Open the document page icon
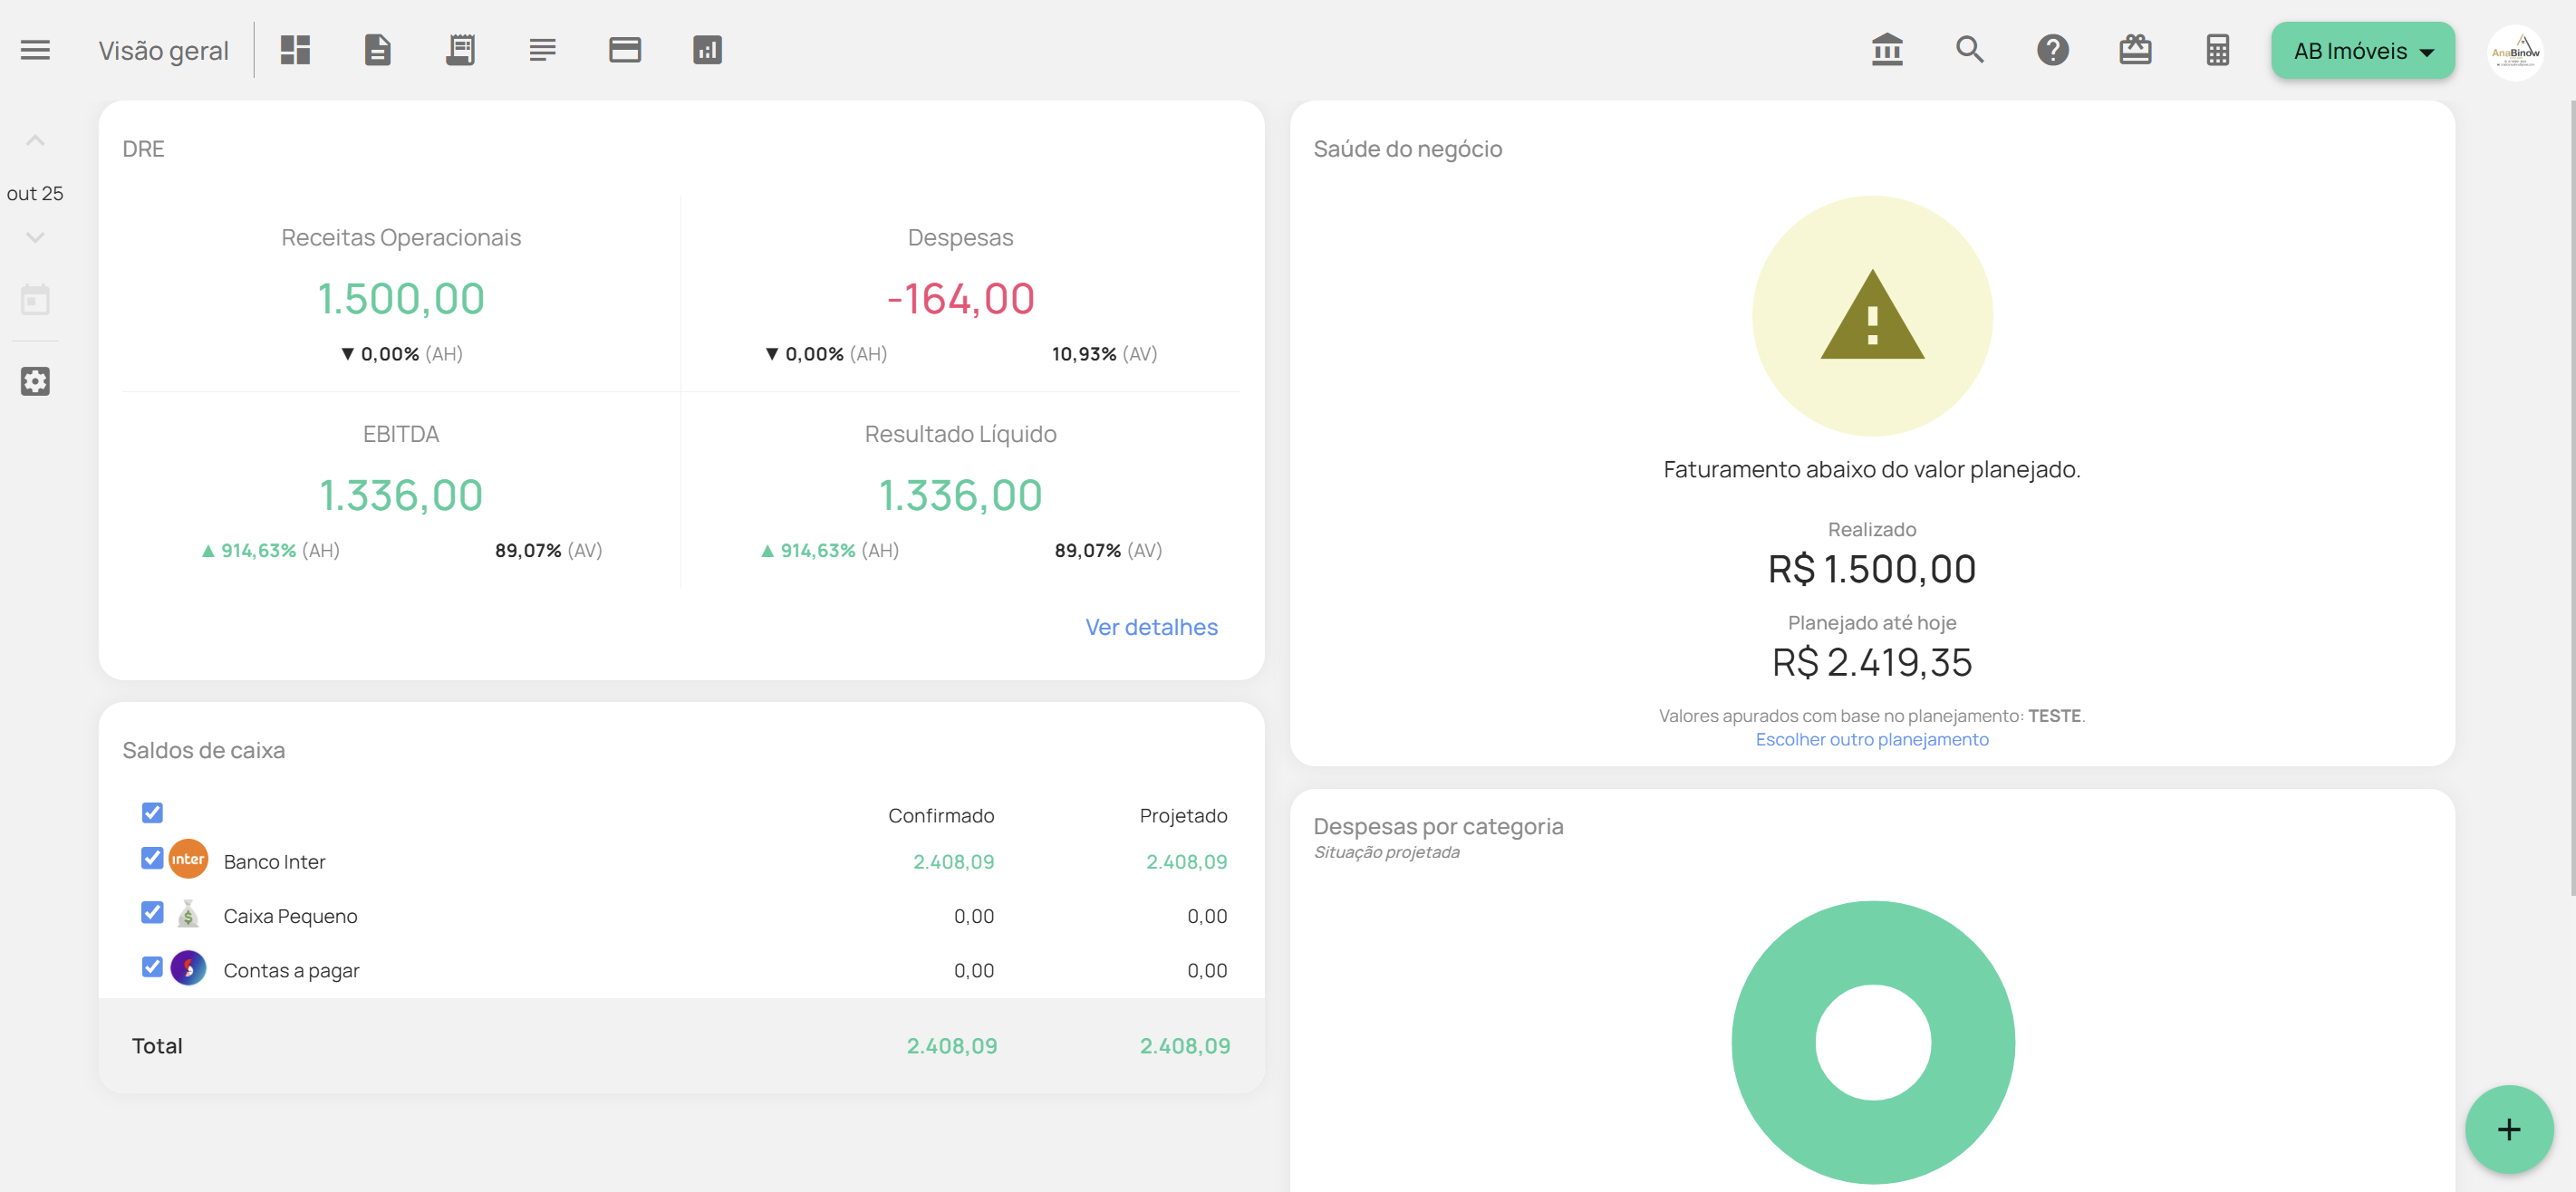Screen dimensions: 2576x1192 tap(377, 50)
